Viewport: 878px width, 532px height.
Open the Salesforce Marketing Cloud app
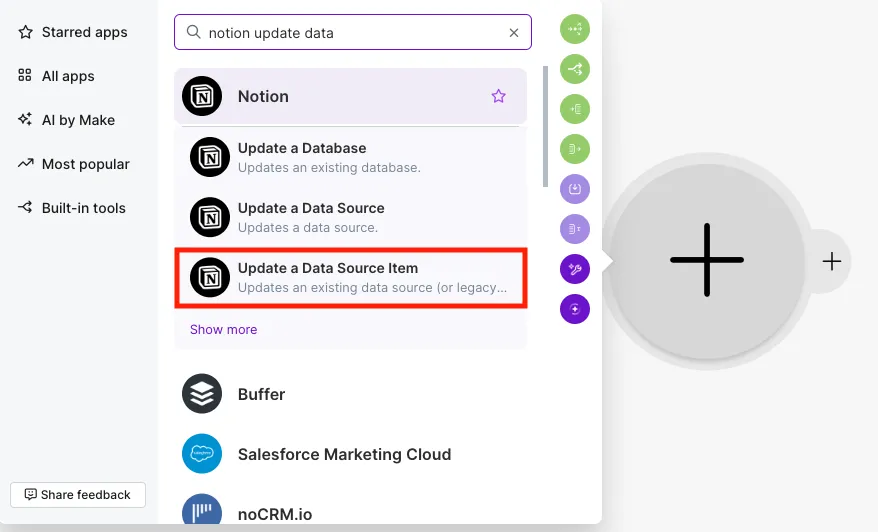coord(351,454)
